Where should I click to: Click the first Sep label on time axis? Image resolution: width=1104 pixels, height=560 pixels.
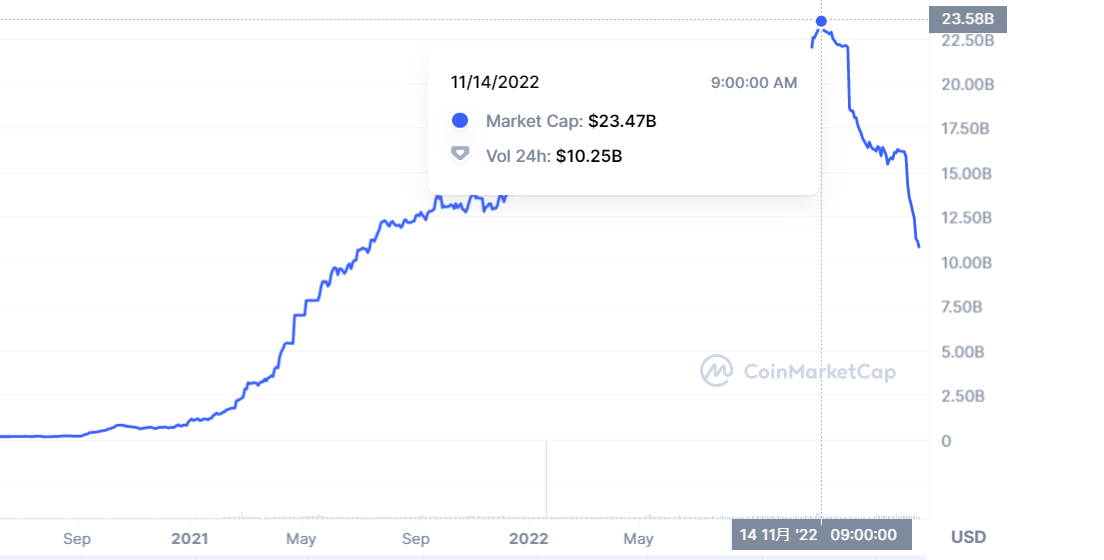point(77,539)
